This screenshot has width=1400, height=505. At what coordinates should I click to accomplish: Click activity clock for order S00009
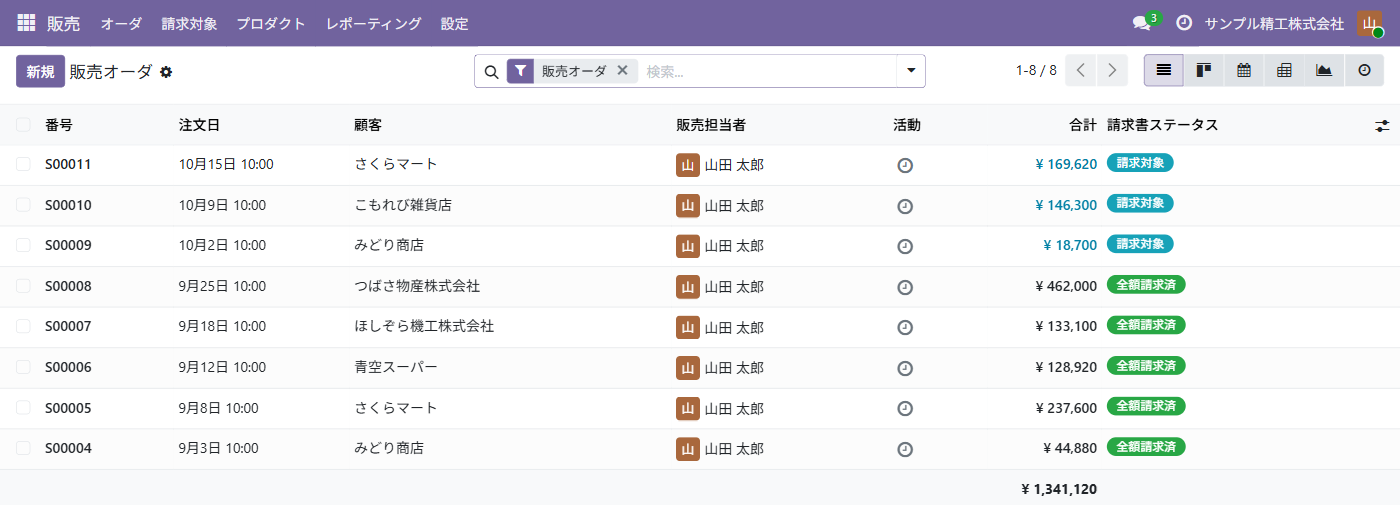point(905,246)
